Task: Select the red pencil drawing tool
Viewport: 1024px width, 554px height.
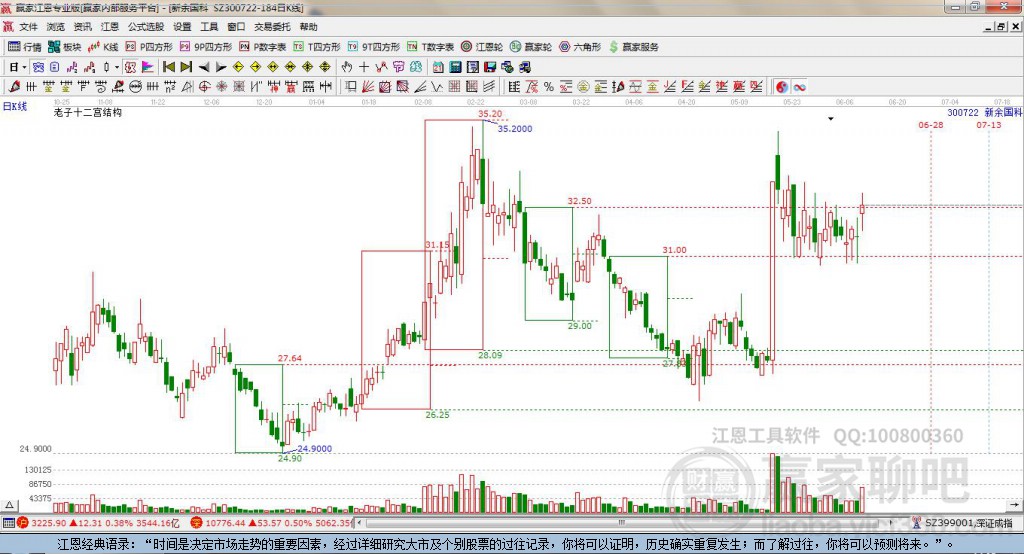Action: point(14,86)
